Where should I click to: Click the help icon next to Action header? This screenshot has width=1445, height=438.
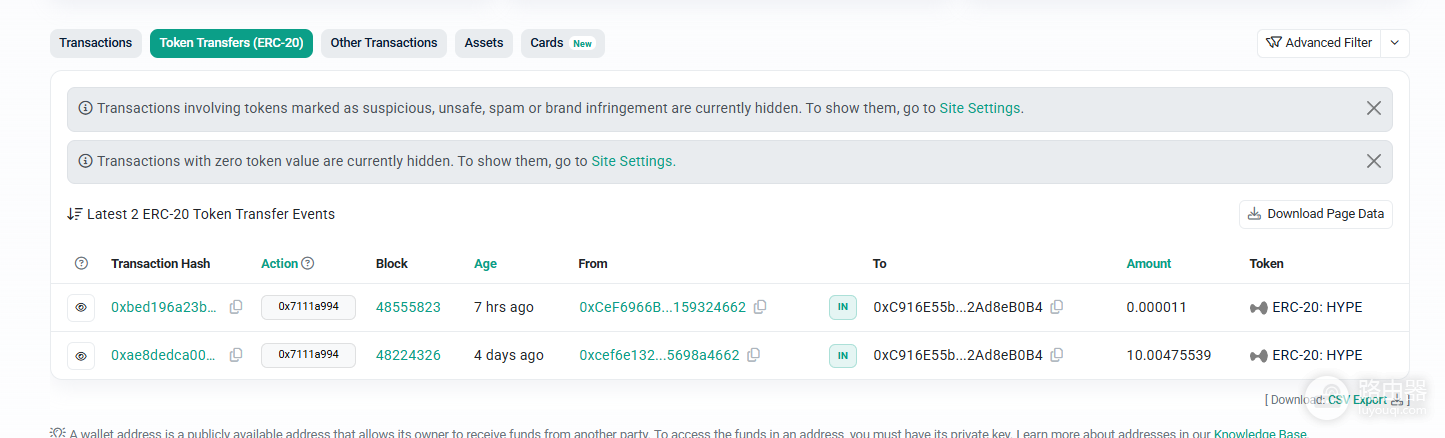point(308,264)
